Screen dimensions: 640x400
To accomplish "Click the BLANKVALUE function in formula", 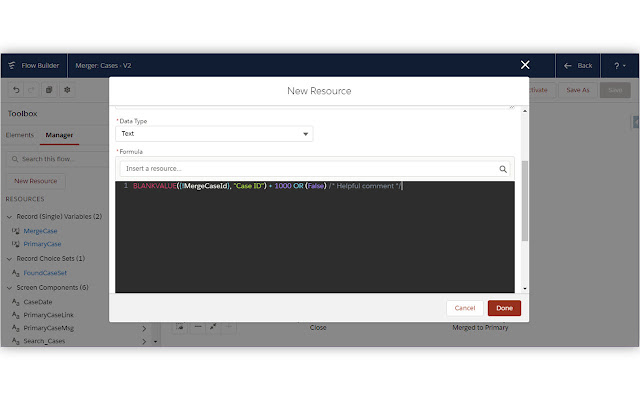I will 154,186.
